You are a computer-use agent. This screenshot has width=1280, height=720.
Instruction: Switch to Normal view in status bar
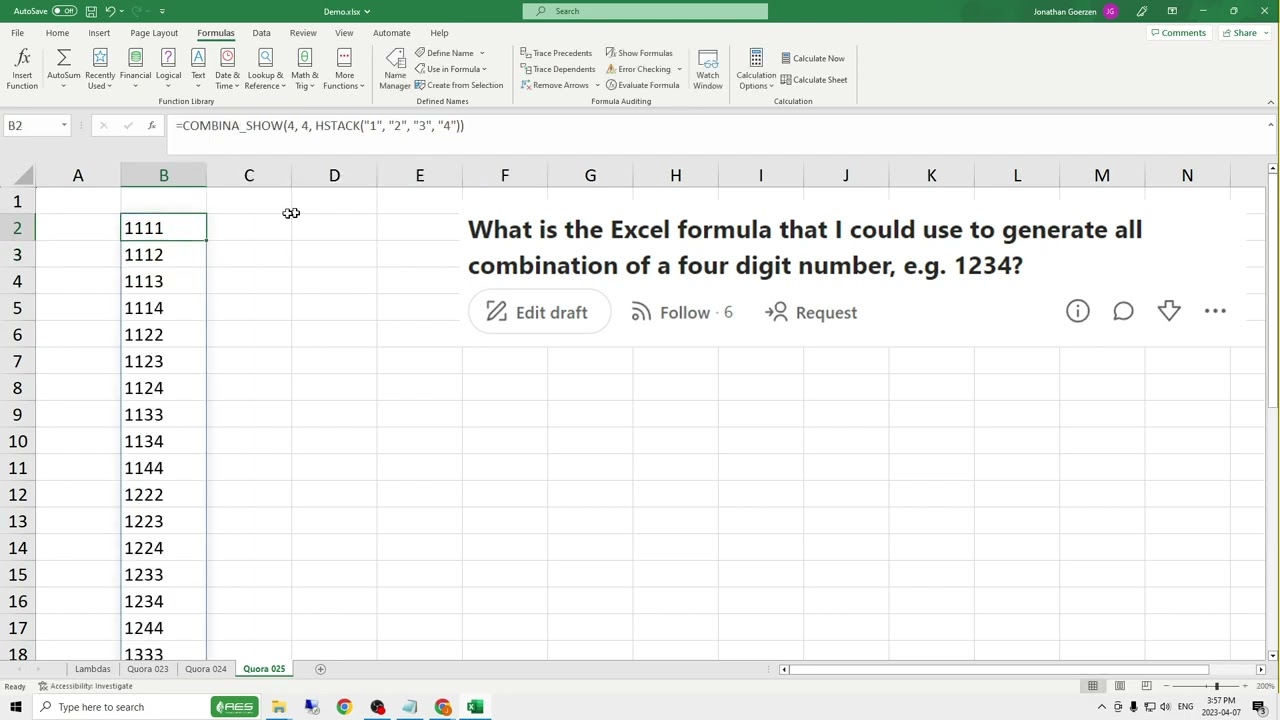1093,686
